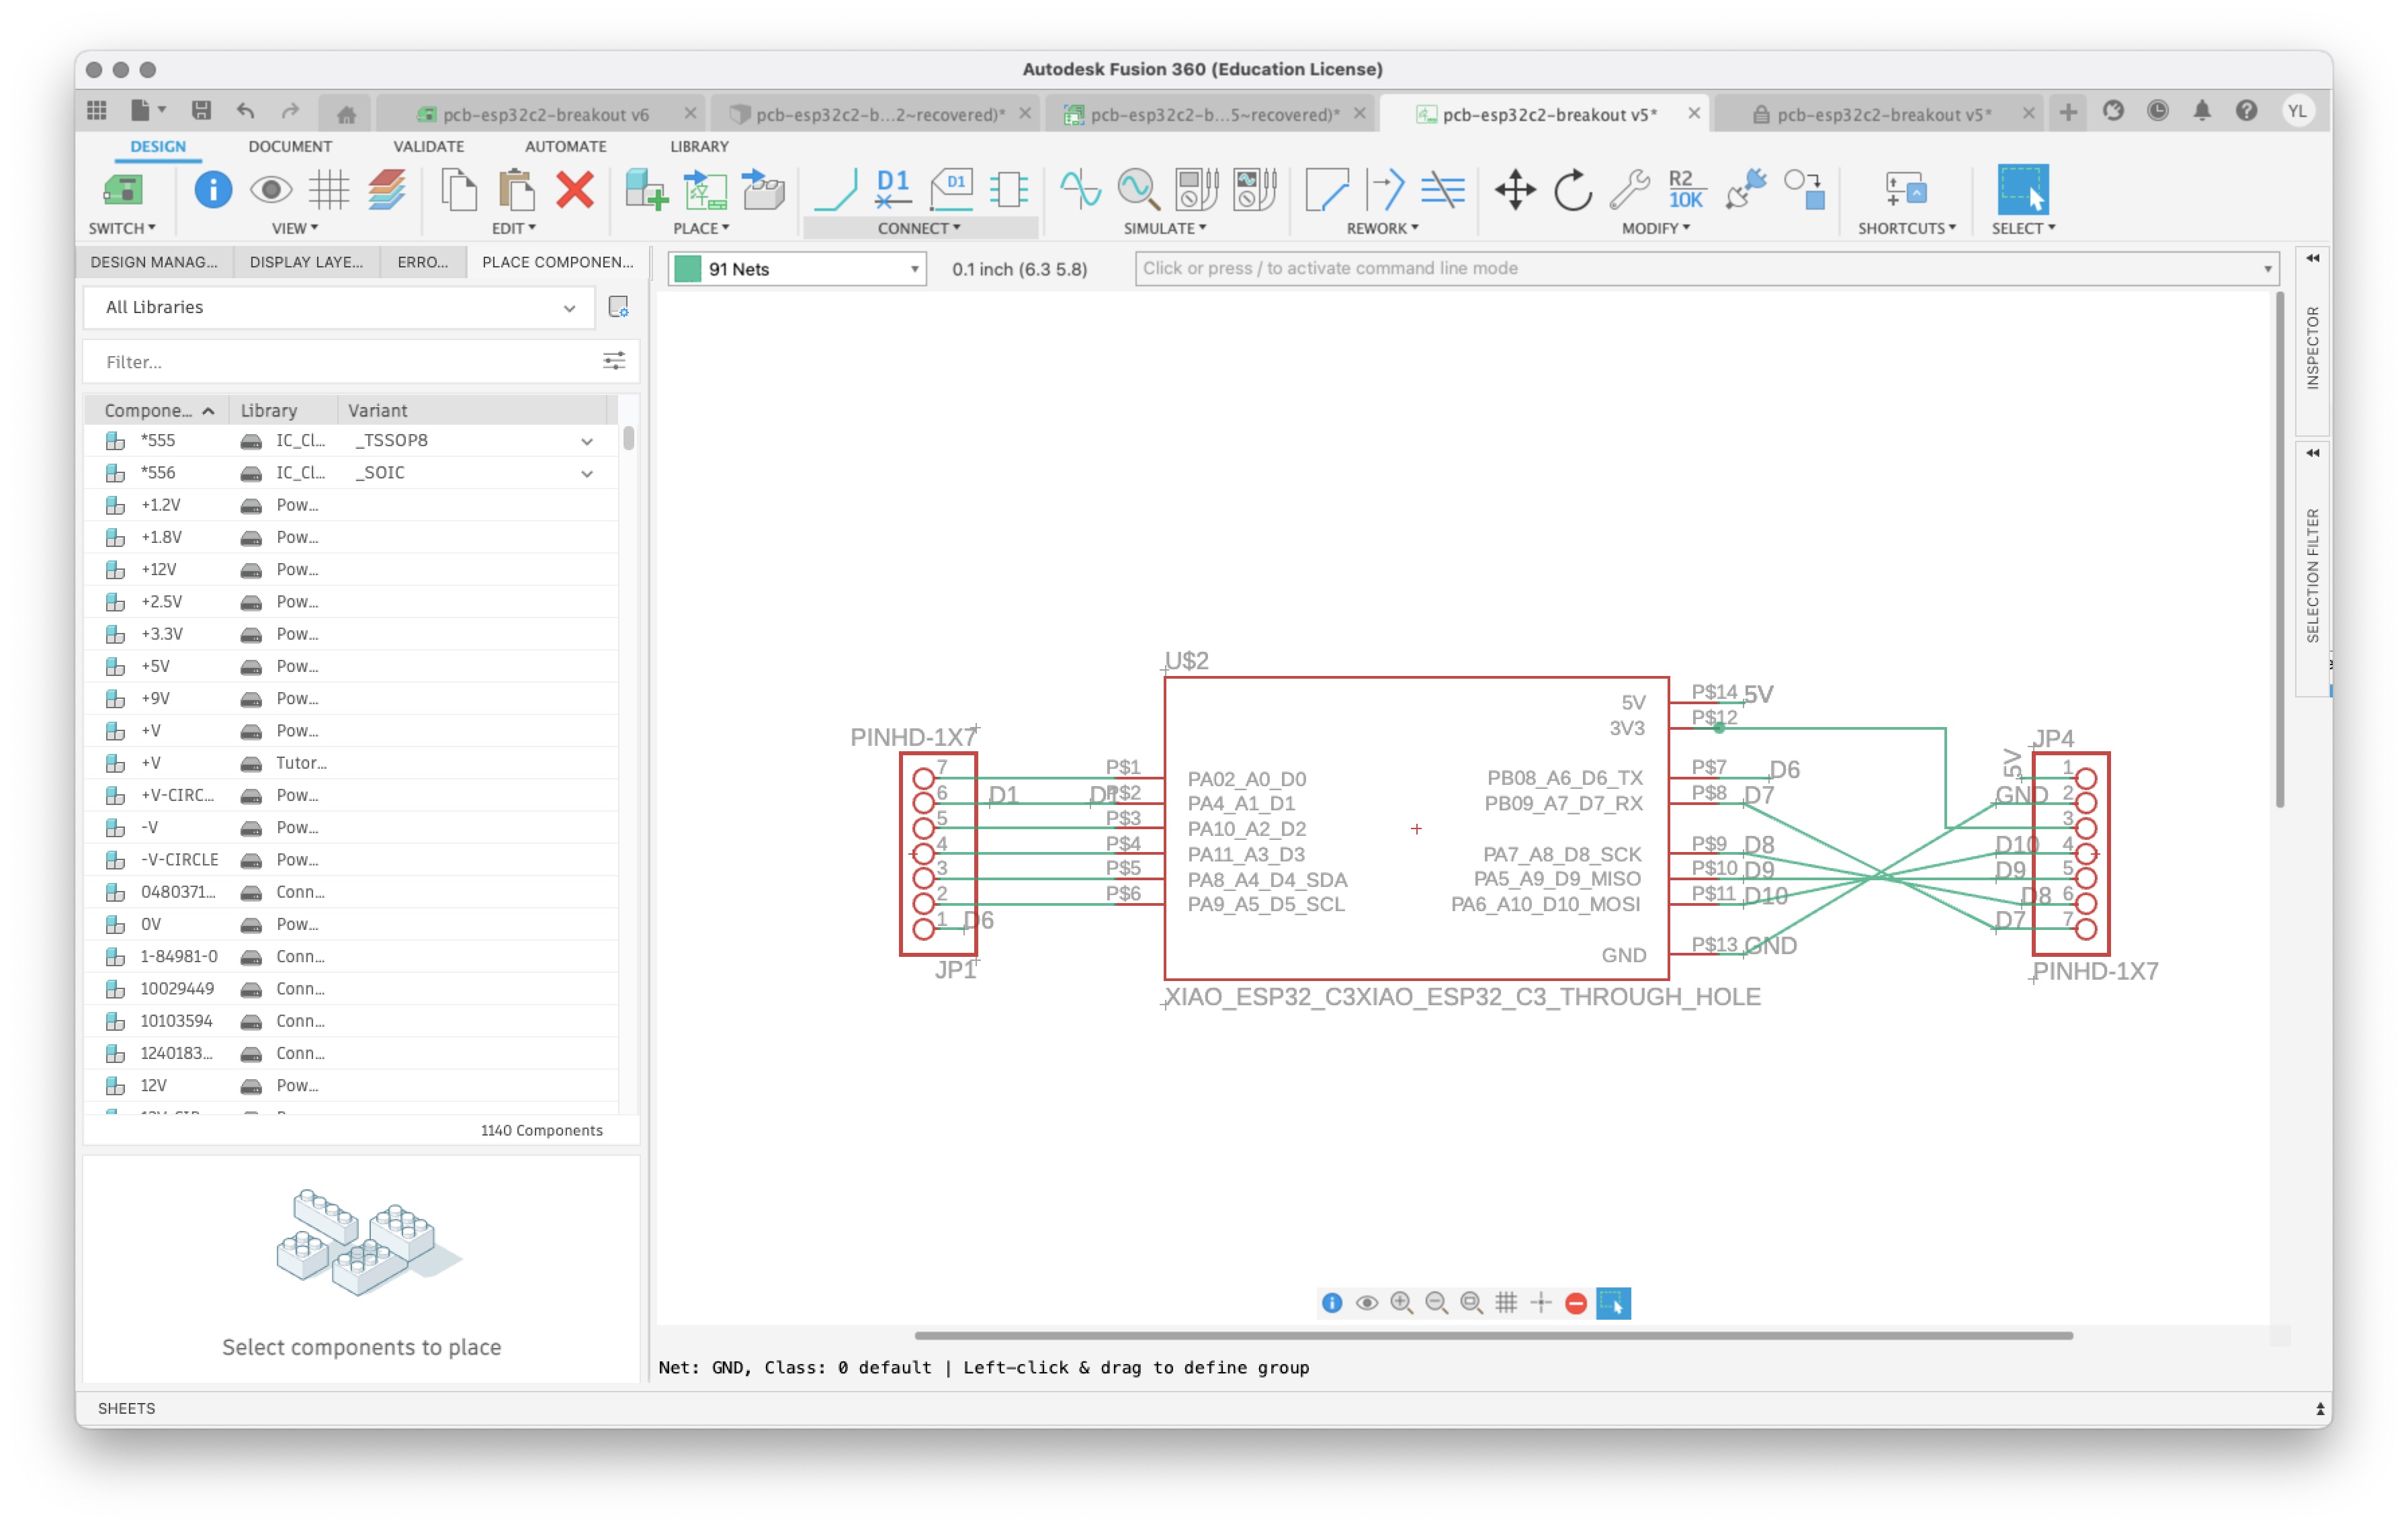Click the Shortcuts icon
2408x1528 pixels.
(1905, 189)
